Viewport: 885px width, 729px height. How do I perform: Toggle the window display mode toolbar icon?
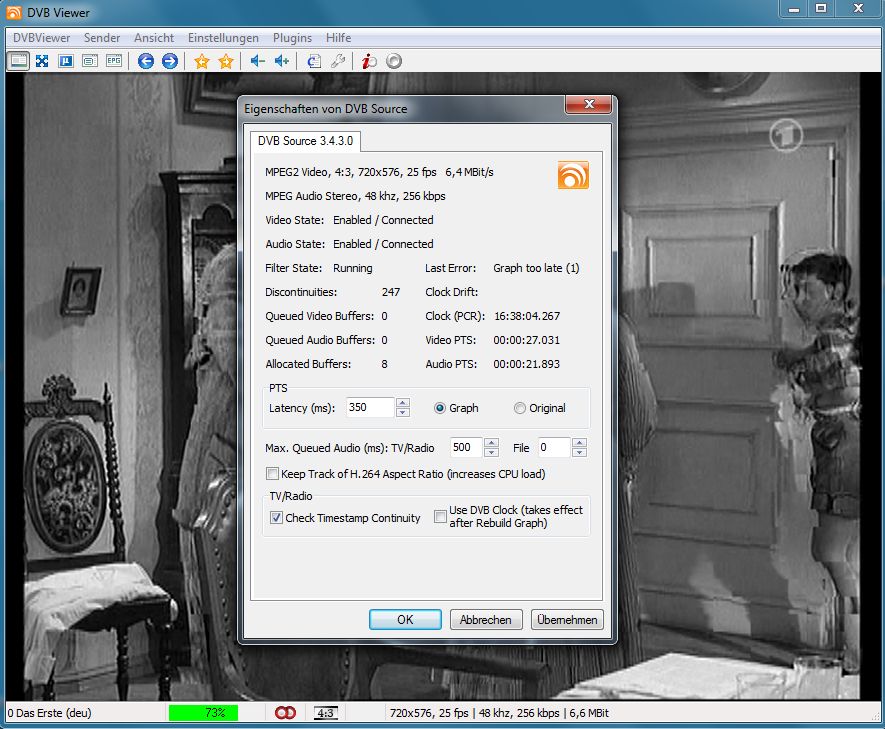tap(18, 60)
